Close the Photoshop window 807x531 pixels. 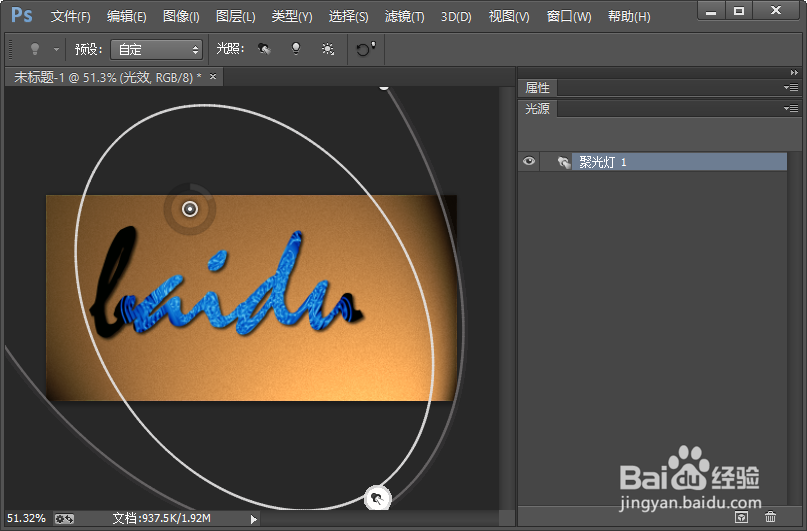pos(776,11)
